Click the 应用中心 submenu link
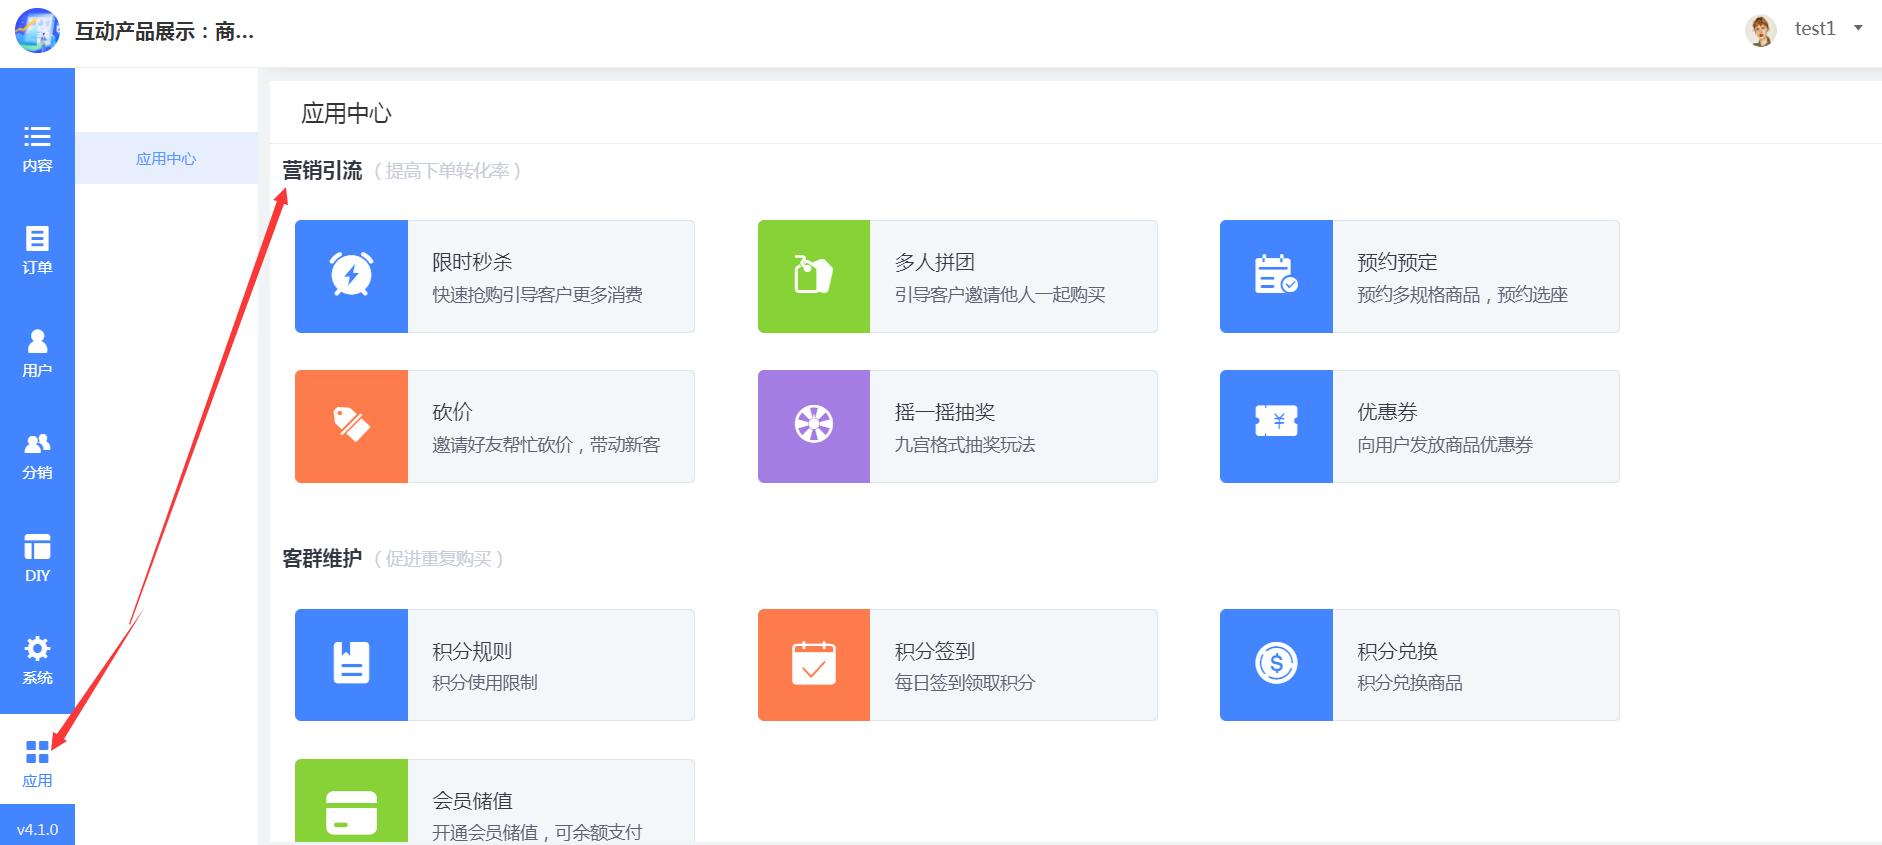 (166, 159)
